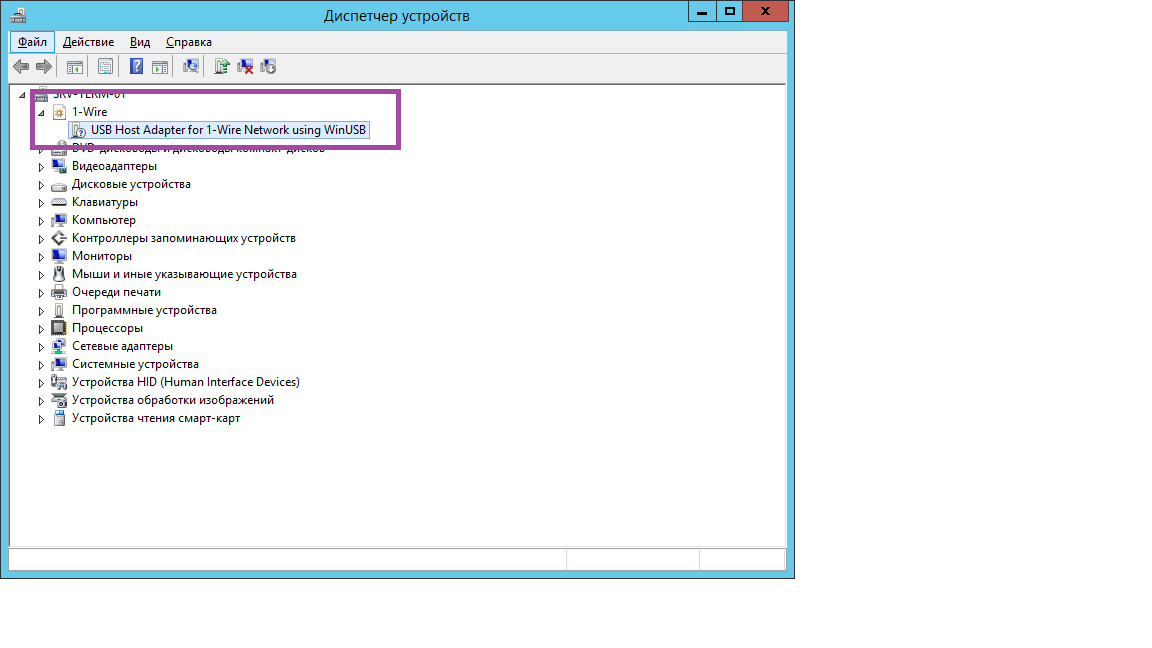The image size is (1152, 648).
Task: Open the Properties toolbar icon
Action: pyautogui.click(x=105, y=67)
